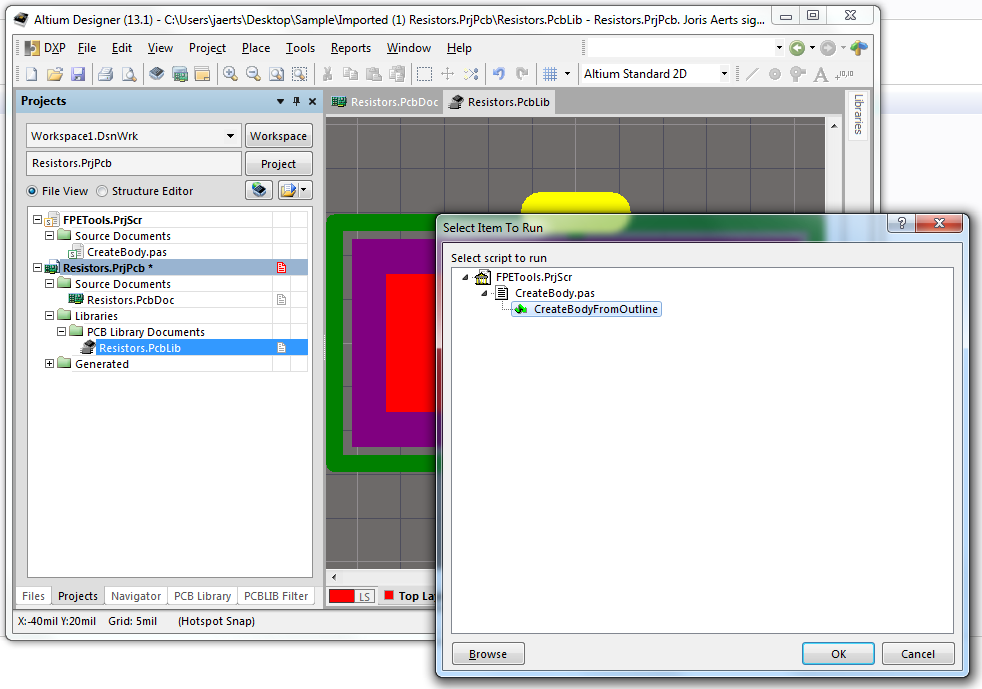The height and width of the screenshot is (689, 982).
Task: Select CreateBody.pas in Projects tree
Action: tap(127, 252)
